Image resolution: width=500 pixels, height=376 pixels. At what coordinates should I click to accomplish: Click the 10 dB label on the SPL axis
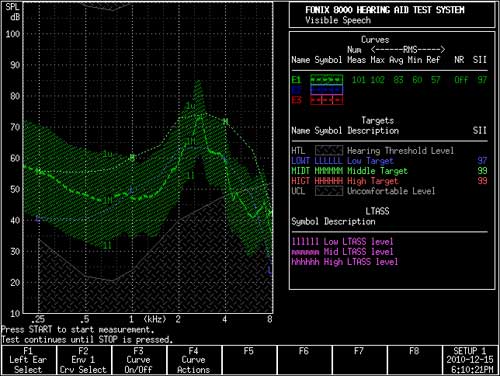tap(15, 314)
